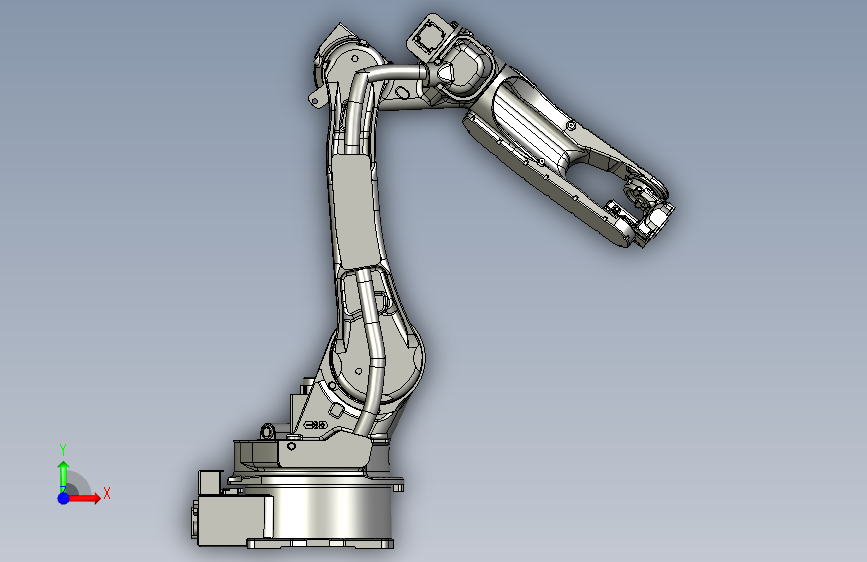The height and width of the screenshot is (562, 867).
Task: Click the red X axis arrow of the triad
Action: click(84, 498)
